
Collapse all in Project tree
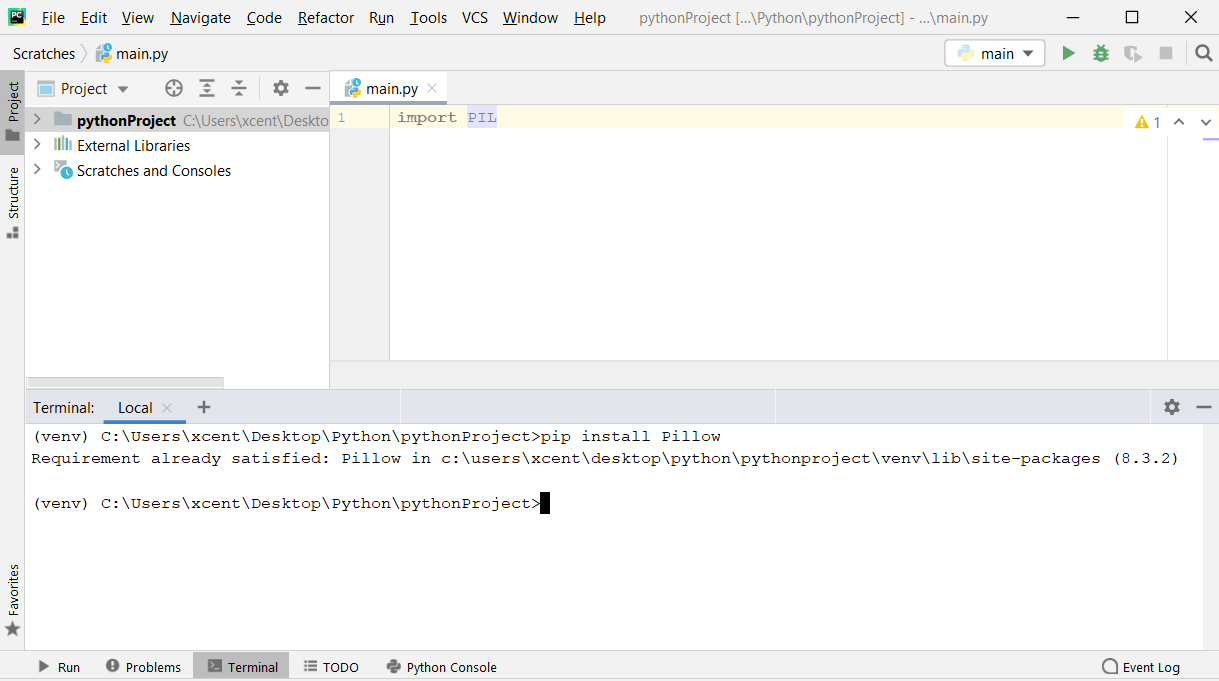pos(238,88)
